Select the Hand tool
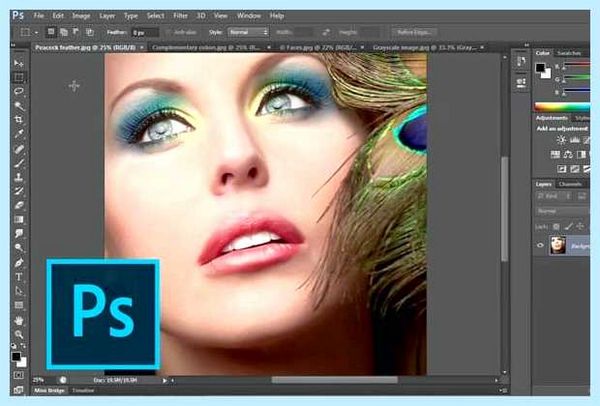This screenshot has height=406, width=600. 18,320
